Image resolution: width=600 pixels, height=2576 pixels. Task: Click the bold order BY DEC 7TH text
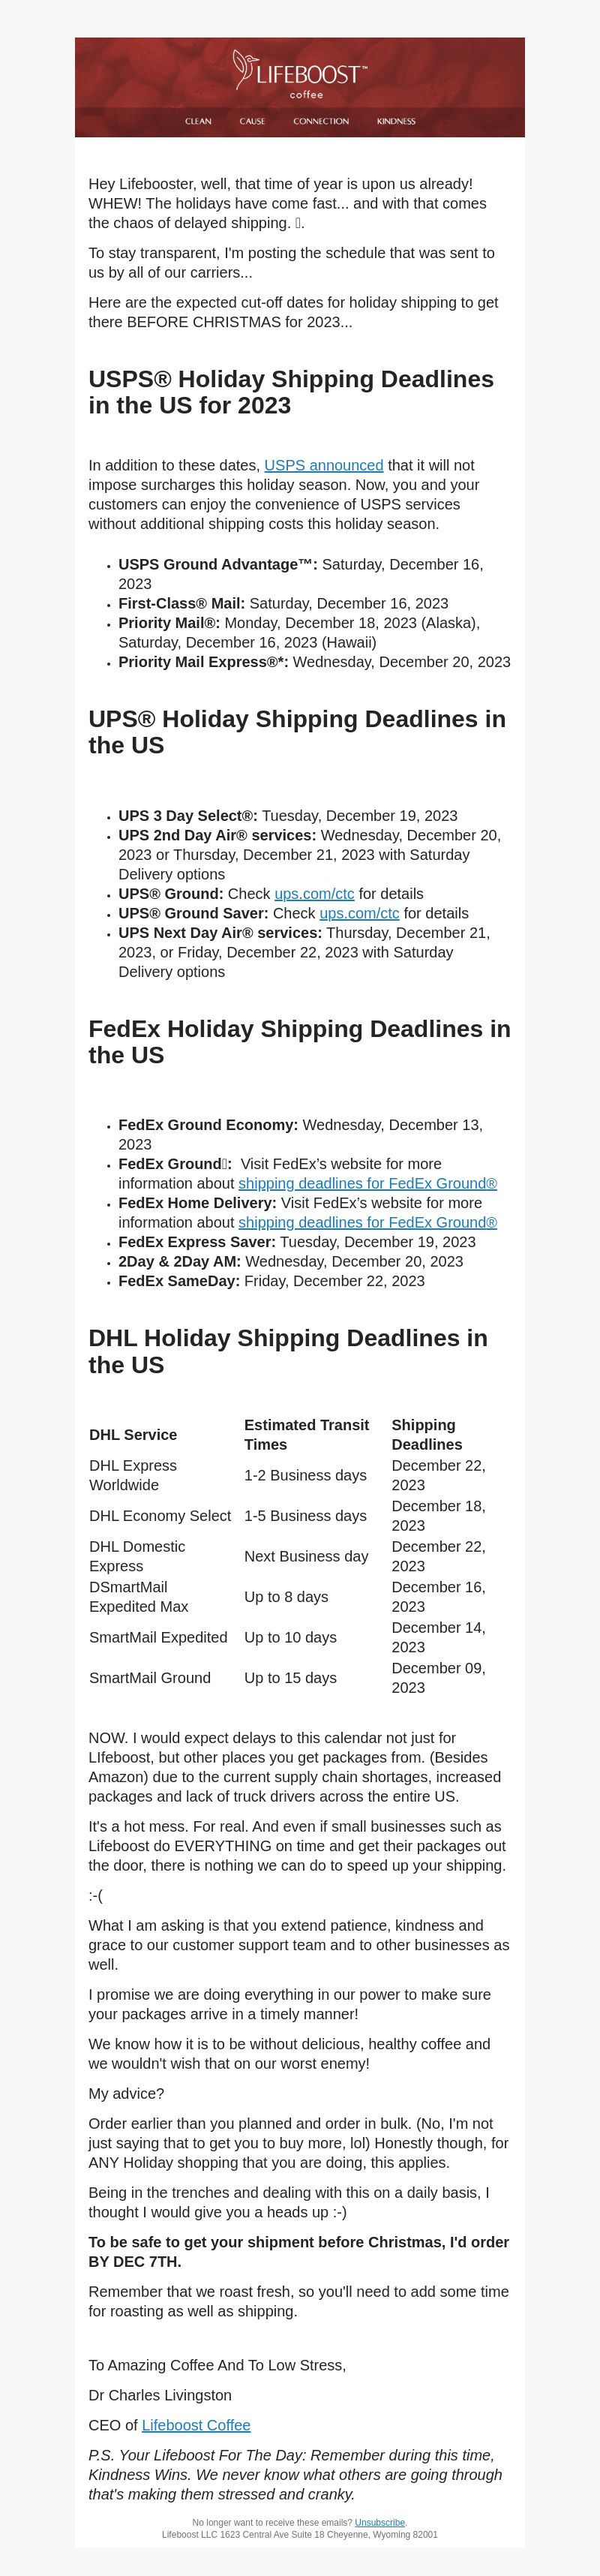point(299,2252)
